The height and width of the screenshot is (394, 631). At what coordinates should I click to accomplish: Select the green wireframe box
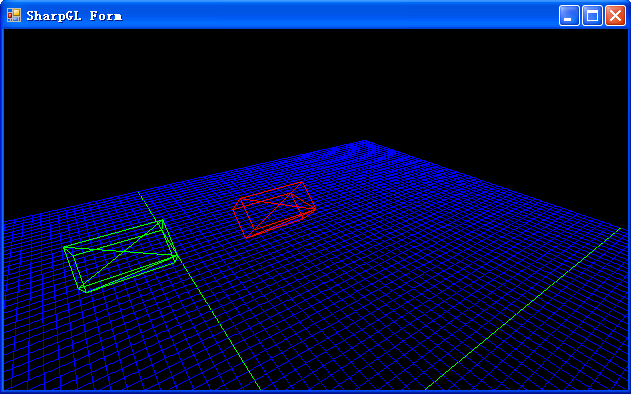coord(120,256)
